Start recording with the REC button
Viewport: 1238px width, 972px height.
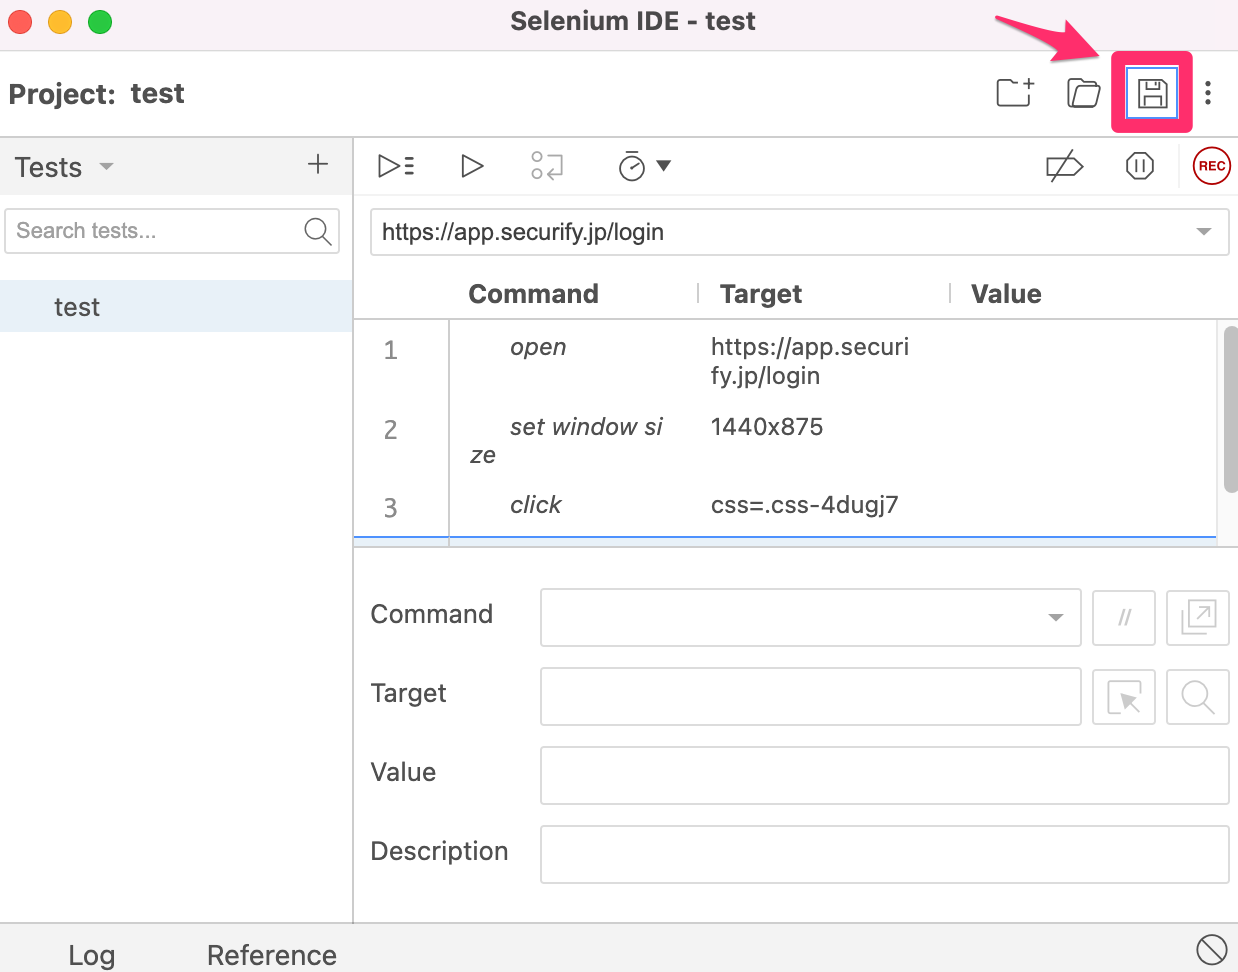tap(1212, 166)
